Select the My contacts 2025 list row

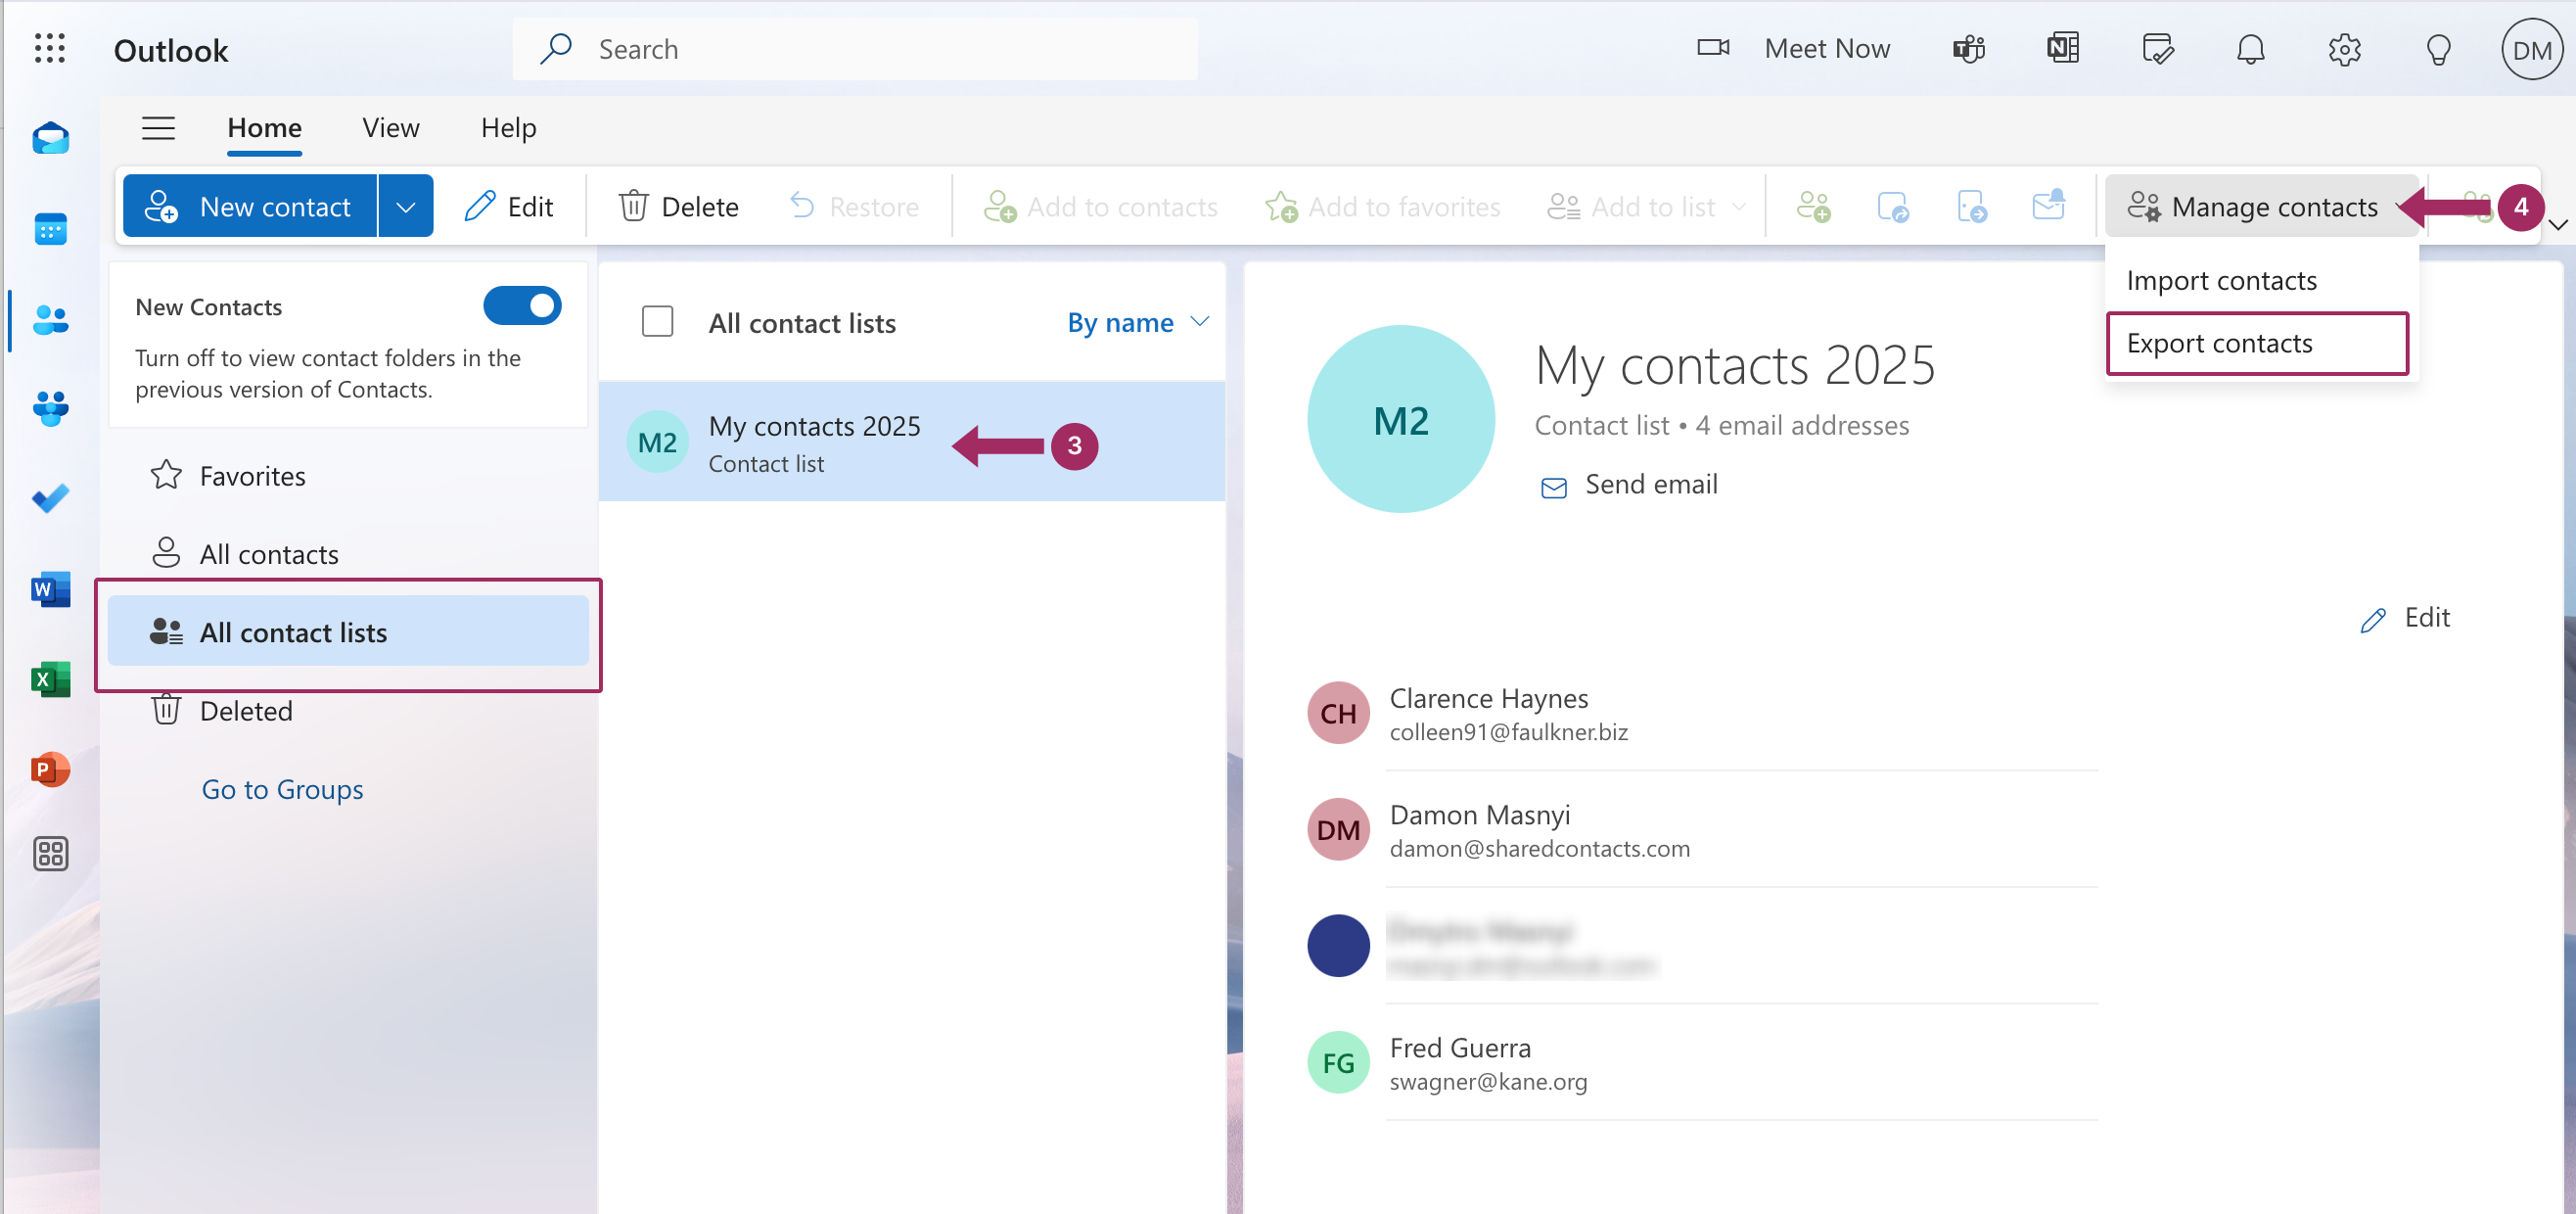(x=912, y=442)
